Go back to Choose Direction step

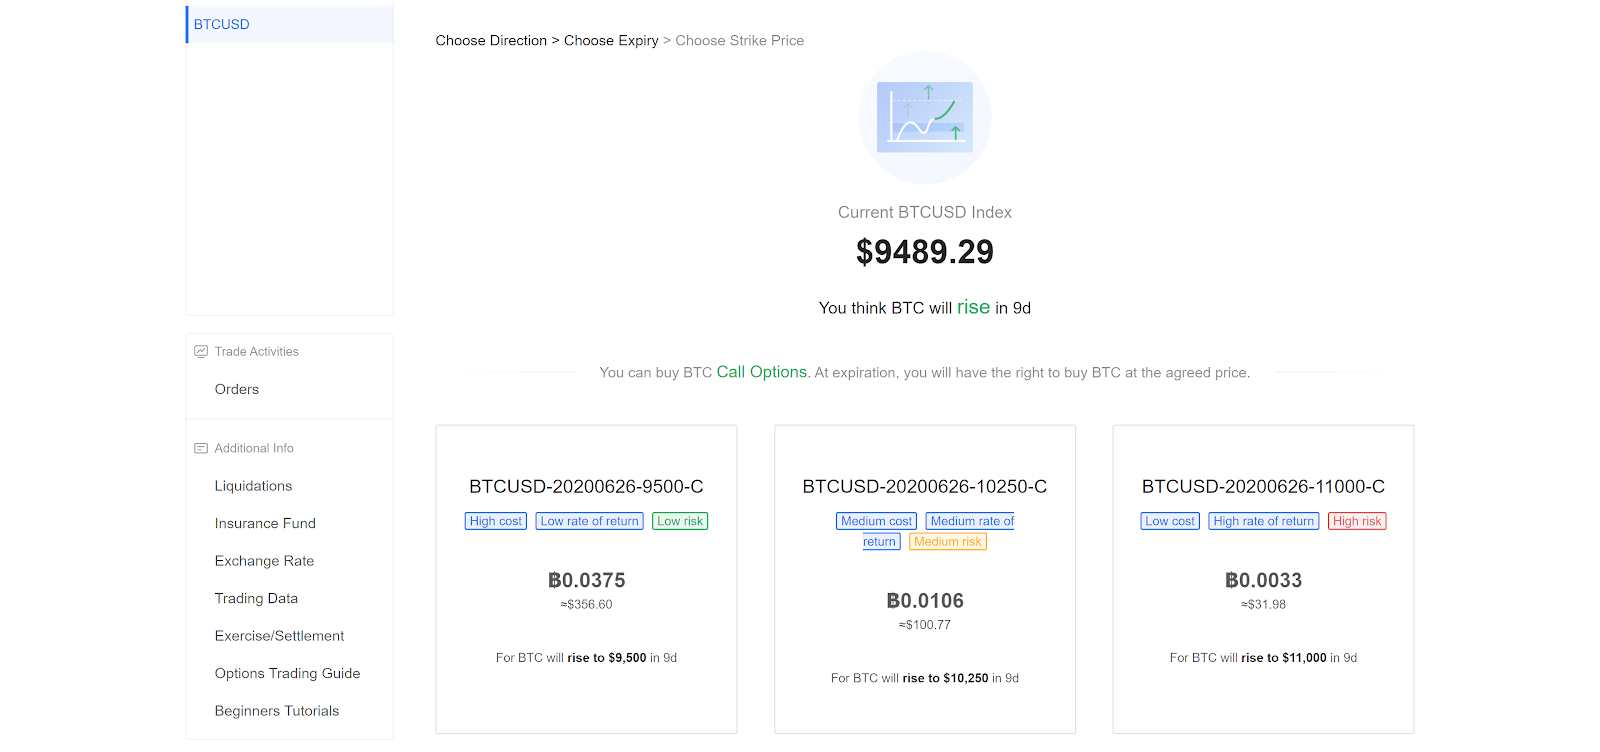491,41
